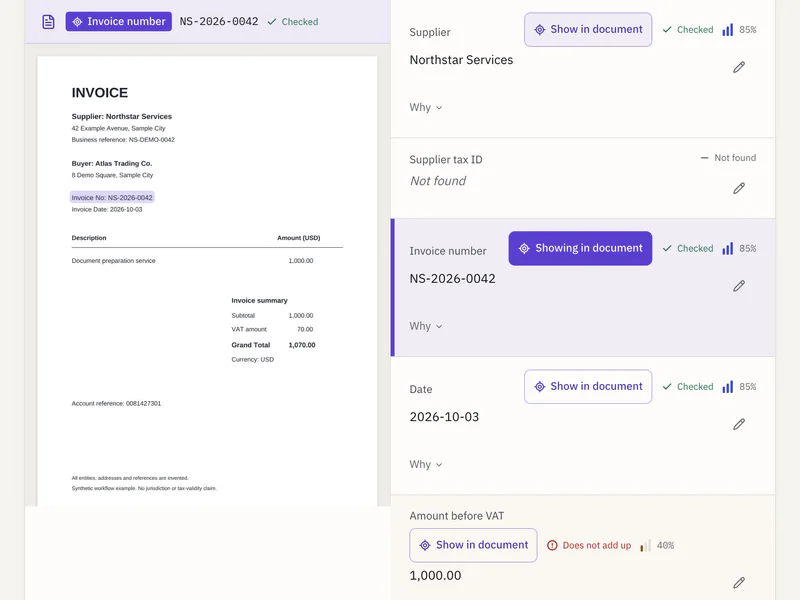Screen dimensions: 800x600
Task: Expand the Why section under Date
Action: 426,464
